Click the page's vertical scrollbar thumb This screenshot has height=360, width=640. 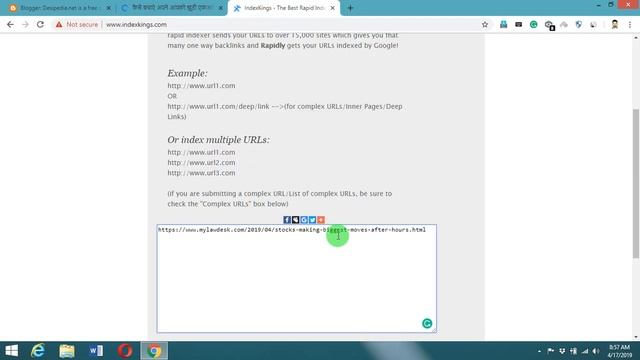tap(636, 183)
